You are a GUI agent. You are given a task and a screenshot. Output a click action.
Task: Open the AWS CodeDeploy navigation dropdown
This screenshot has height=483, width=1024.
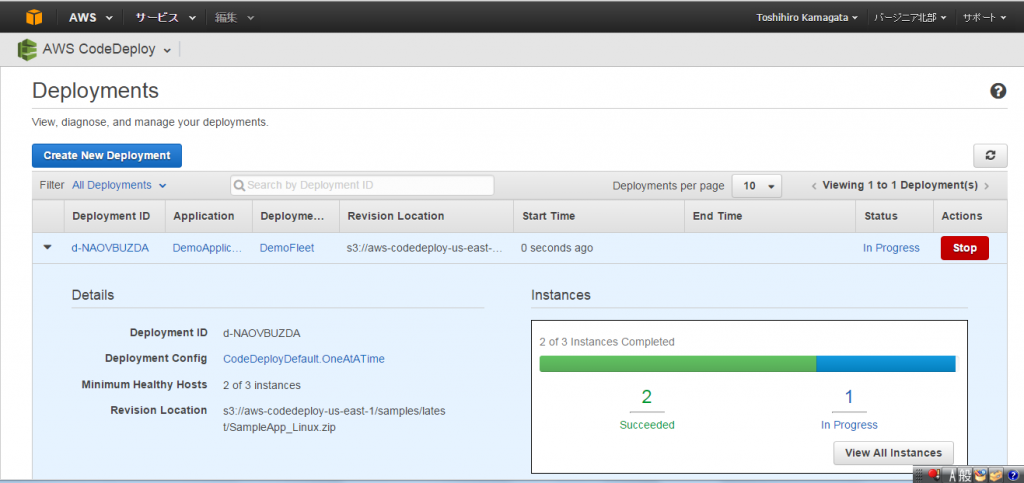click(x=106, y=50)
